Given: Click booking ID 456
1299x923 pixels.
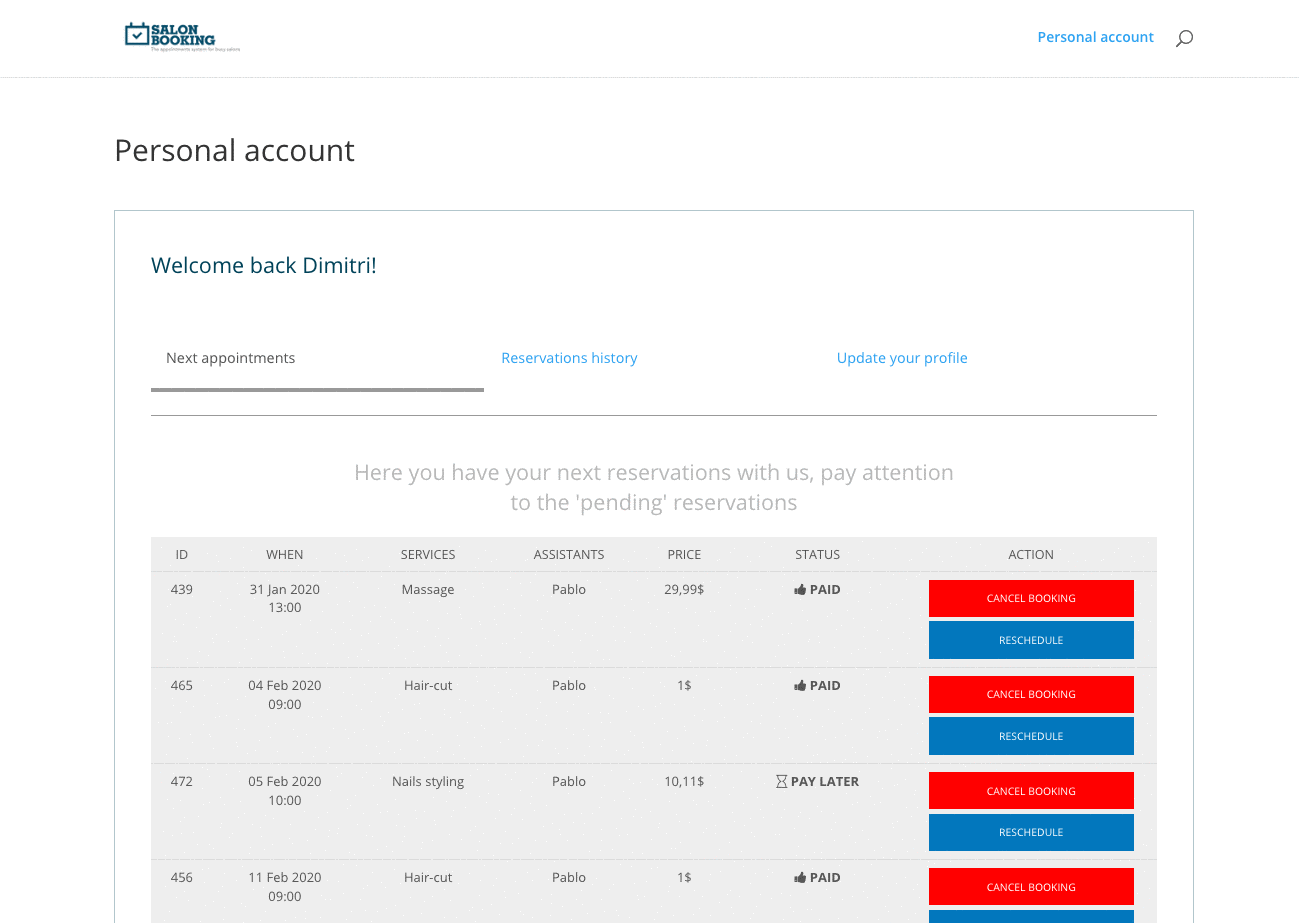Looking at the screenshot, I should (182, 877).
